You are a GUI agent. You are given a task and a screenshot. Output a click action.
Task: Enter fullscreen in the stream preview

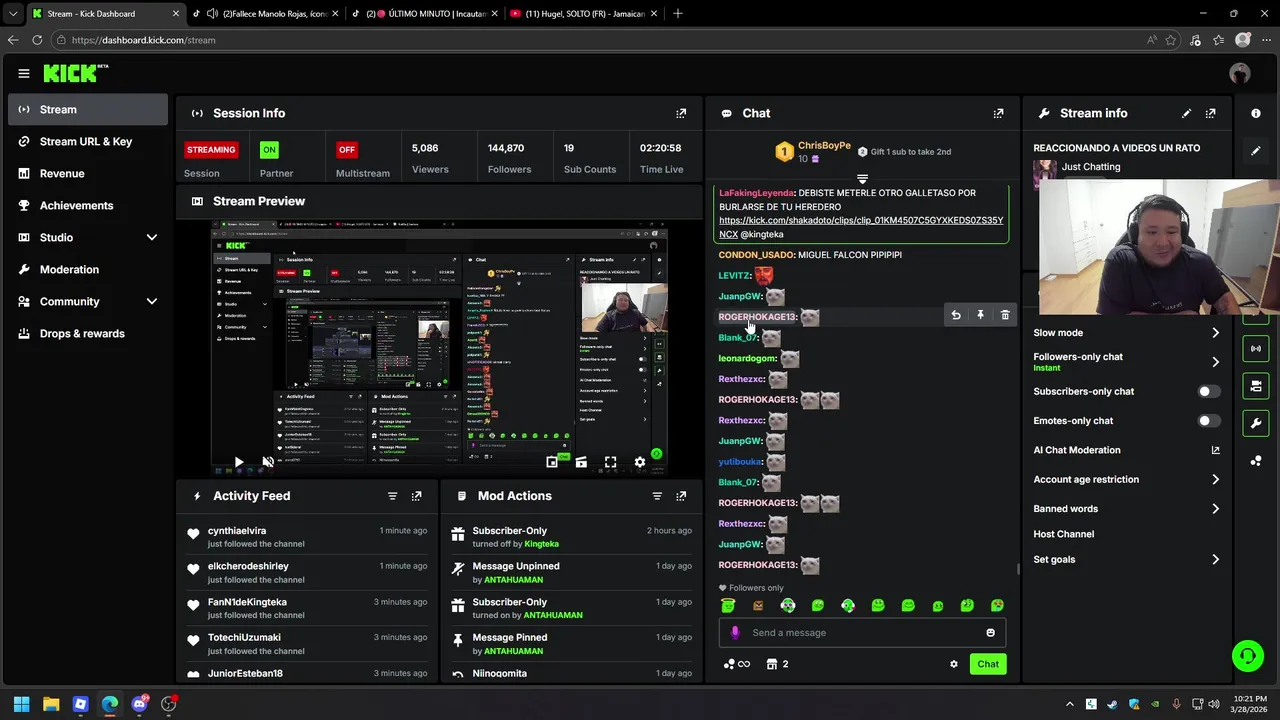[610, 462]
